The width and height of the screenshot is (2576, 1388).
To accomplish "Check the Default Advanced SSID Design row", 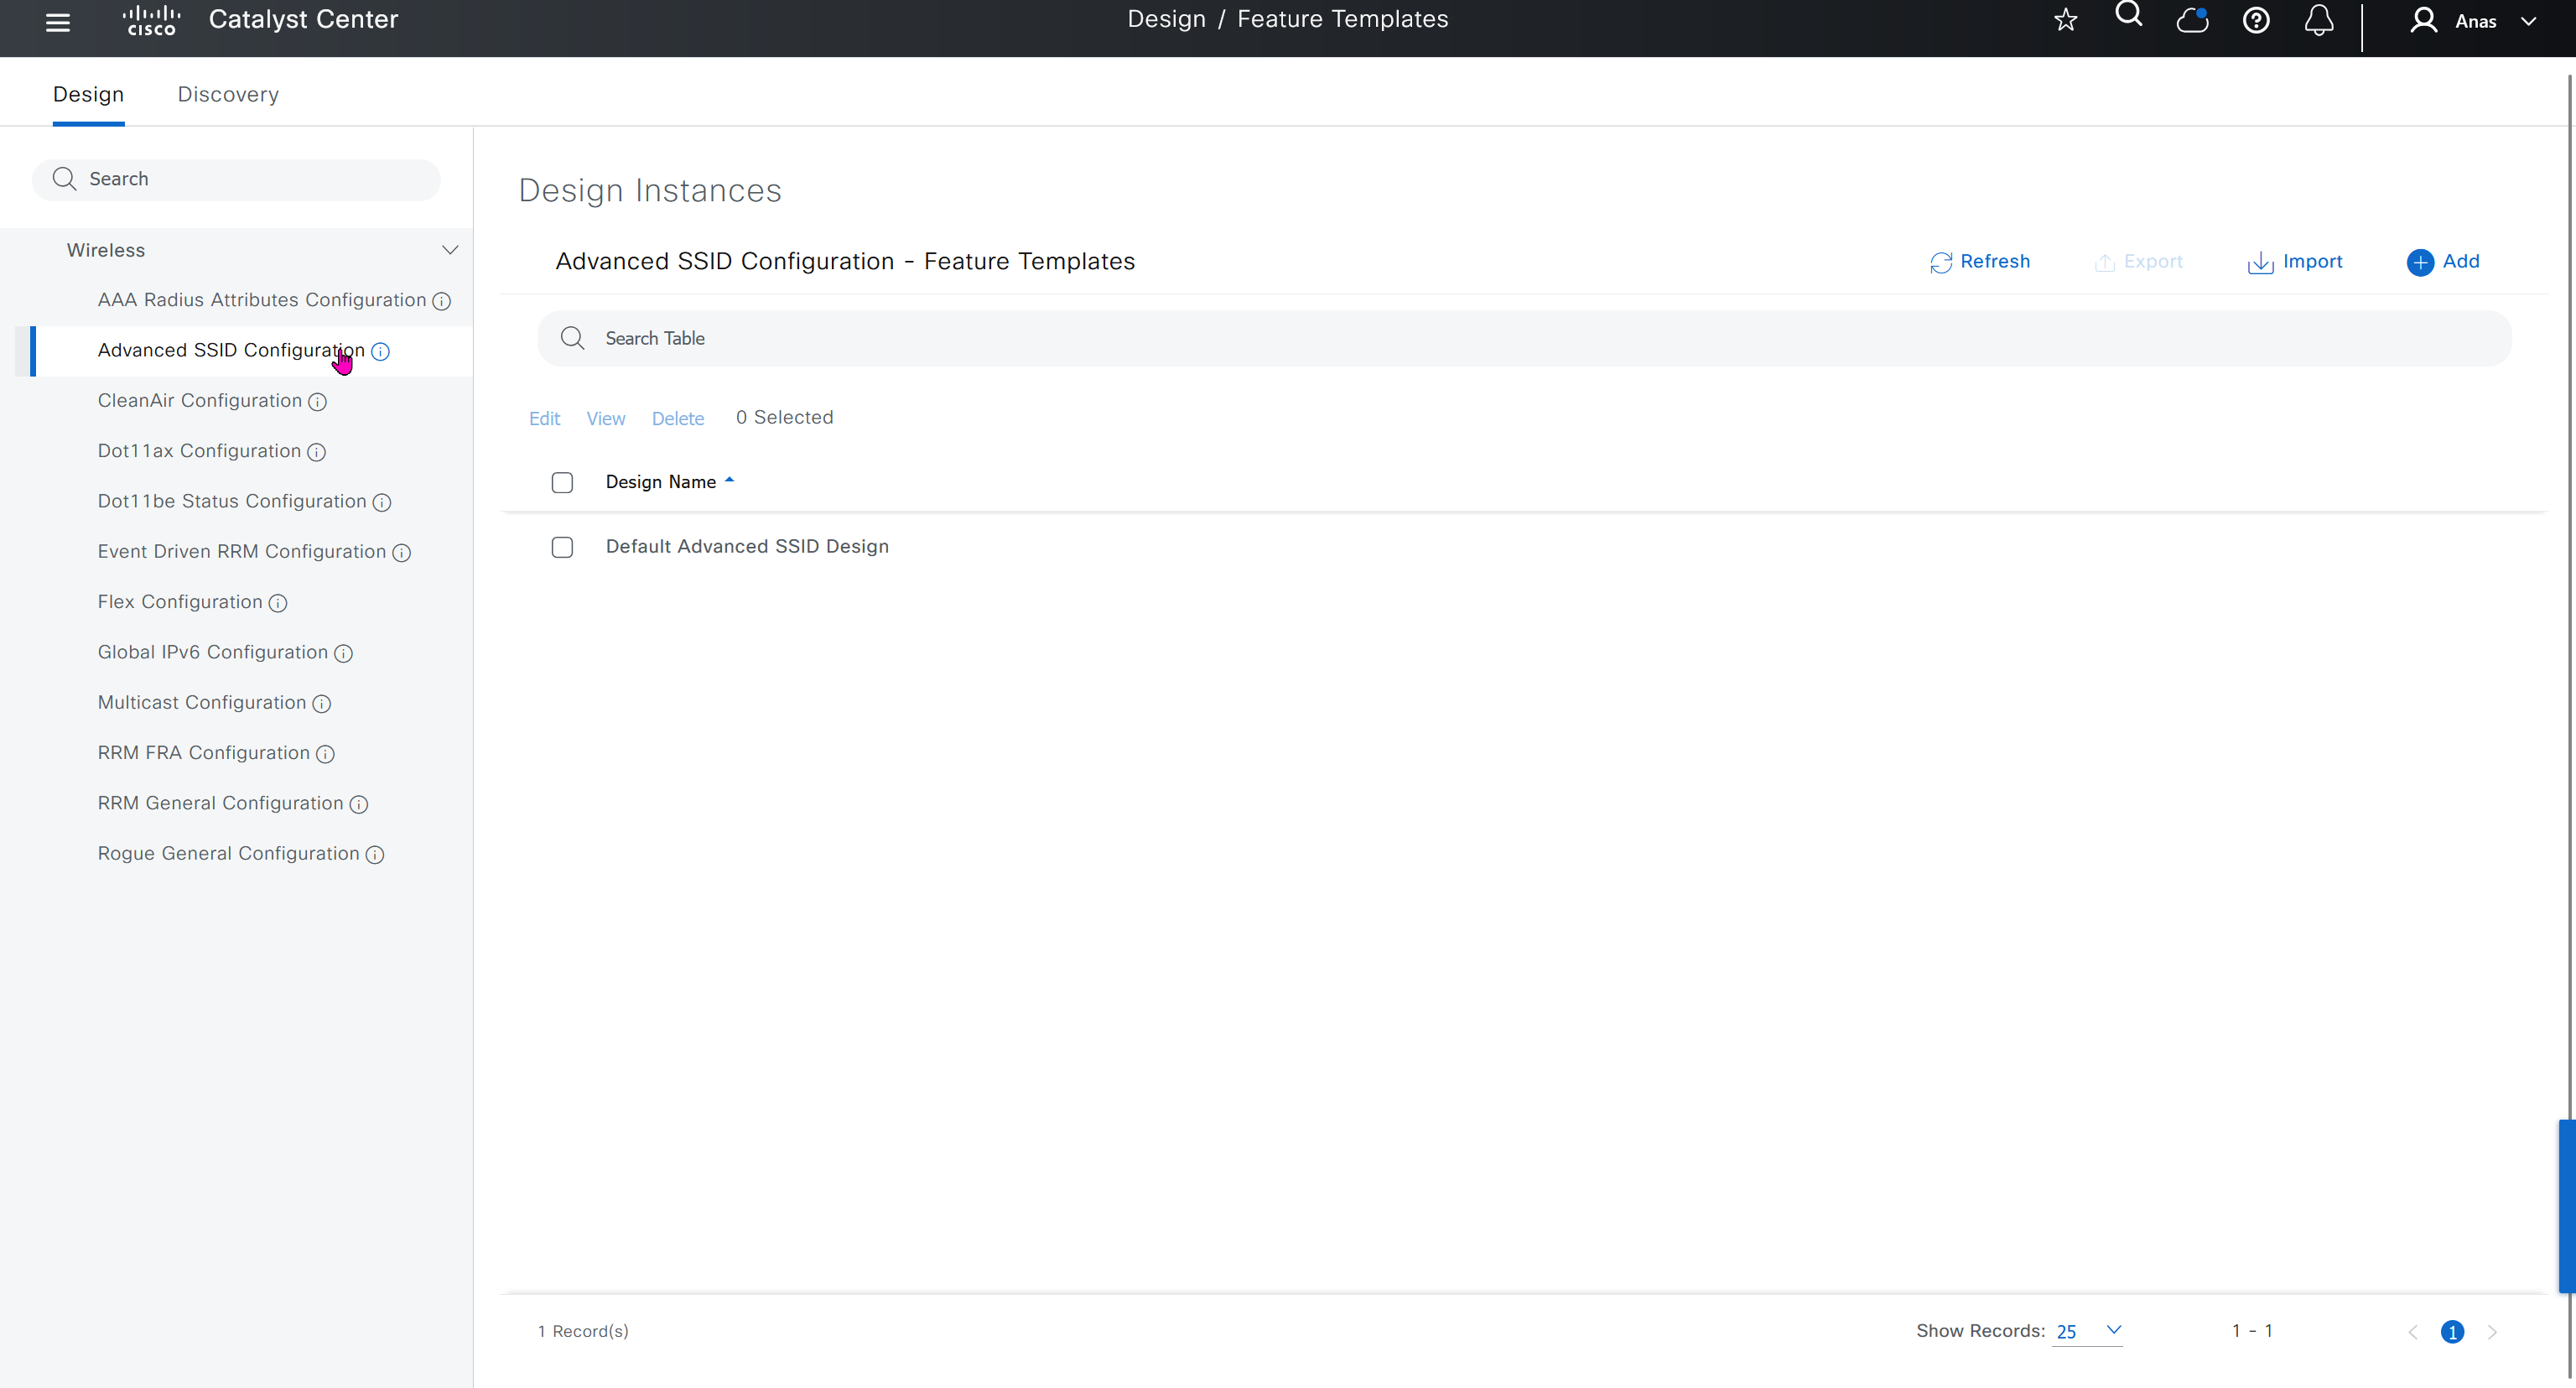I will (x=562, y=547).
